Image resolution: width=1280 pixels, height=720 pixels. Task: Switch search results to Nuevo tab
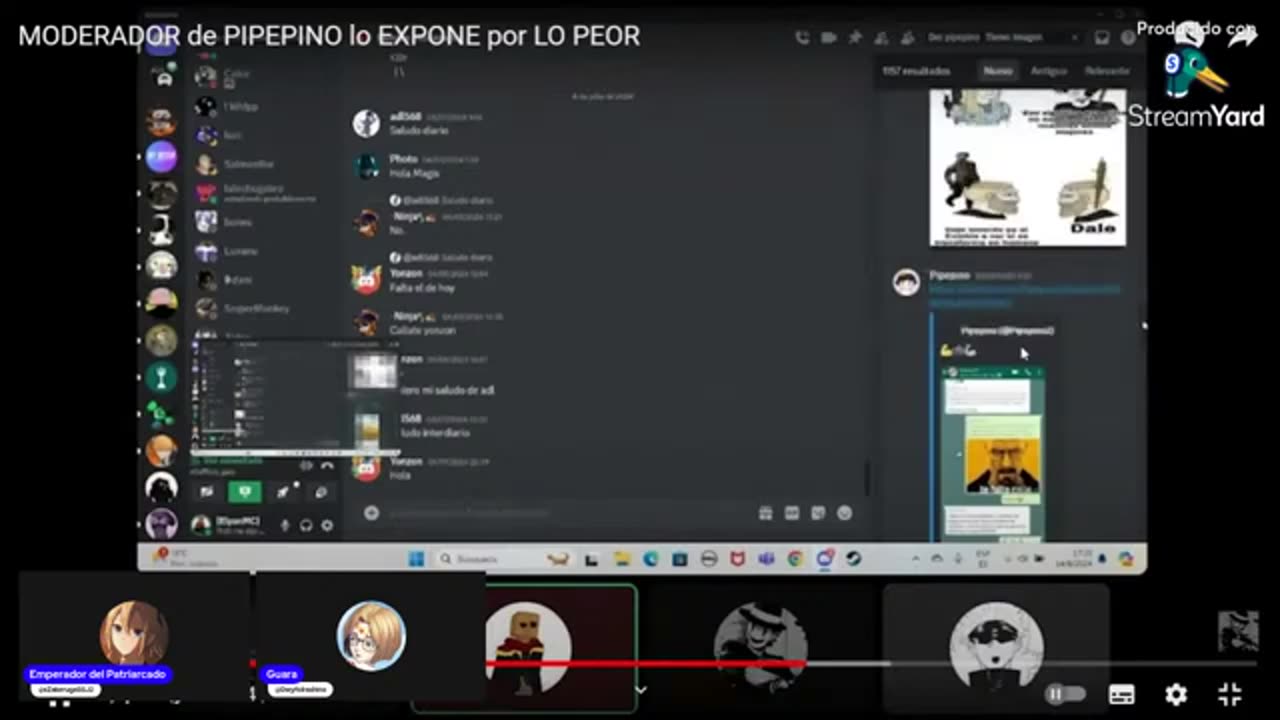coord(997,71)
